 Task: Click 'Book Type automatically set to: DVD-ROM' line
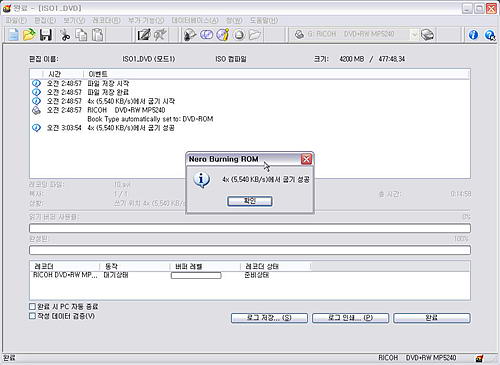coord(150,119)
